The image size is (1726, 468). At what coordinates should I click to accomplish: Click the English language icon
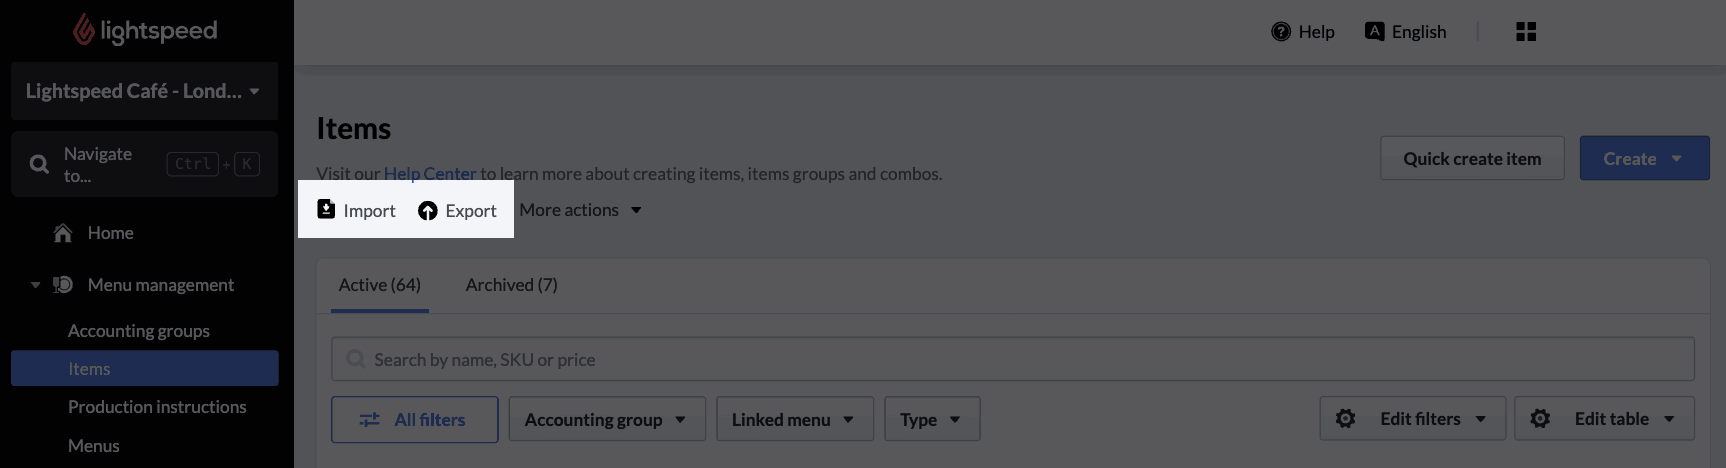[x=1375, y=31]
